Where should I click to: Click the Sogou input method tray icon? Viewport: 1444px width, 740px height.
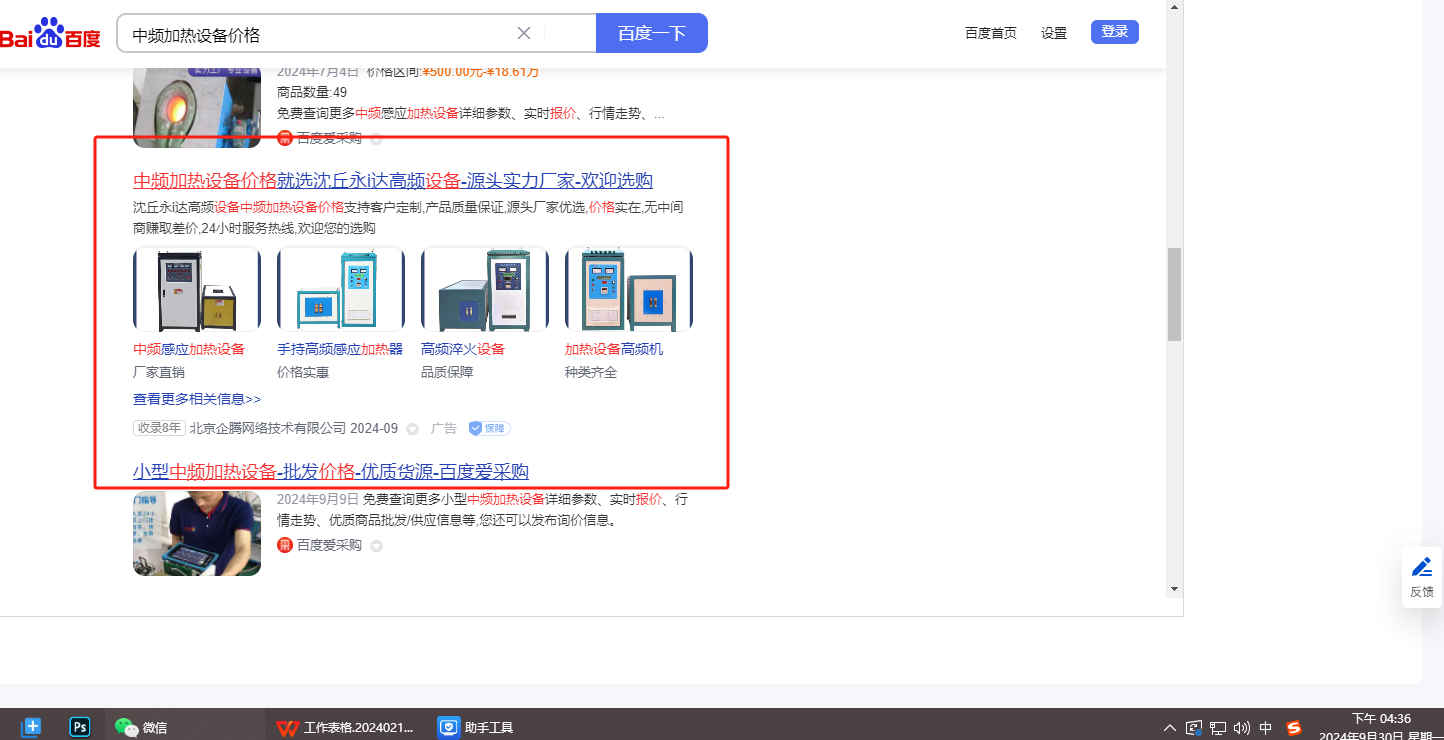coord(1294,728)
